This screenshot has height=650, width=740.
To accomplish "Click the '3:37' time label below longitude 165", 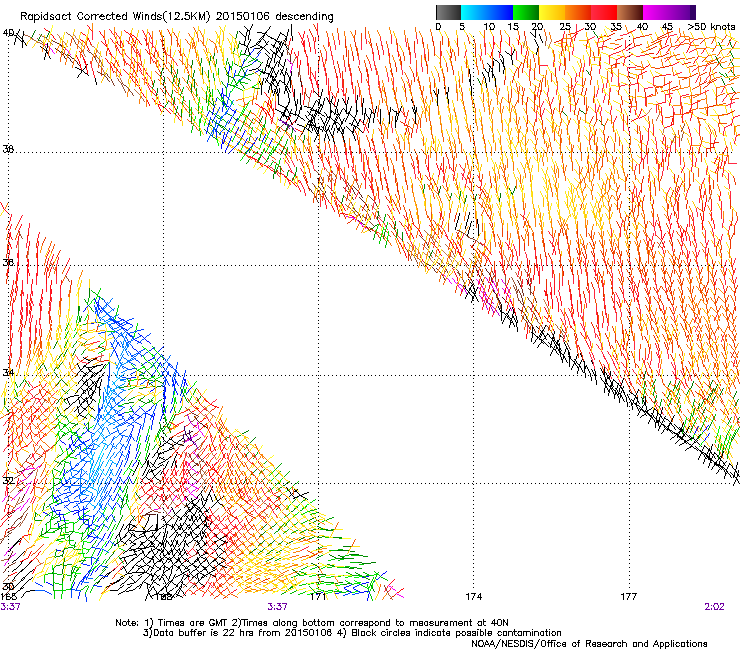I will [x=10, y=607].
